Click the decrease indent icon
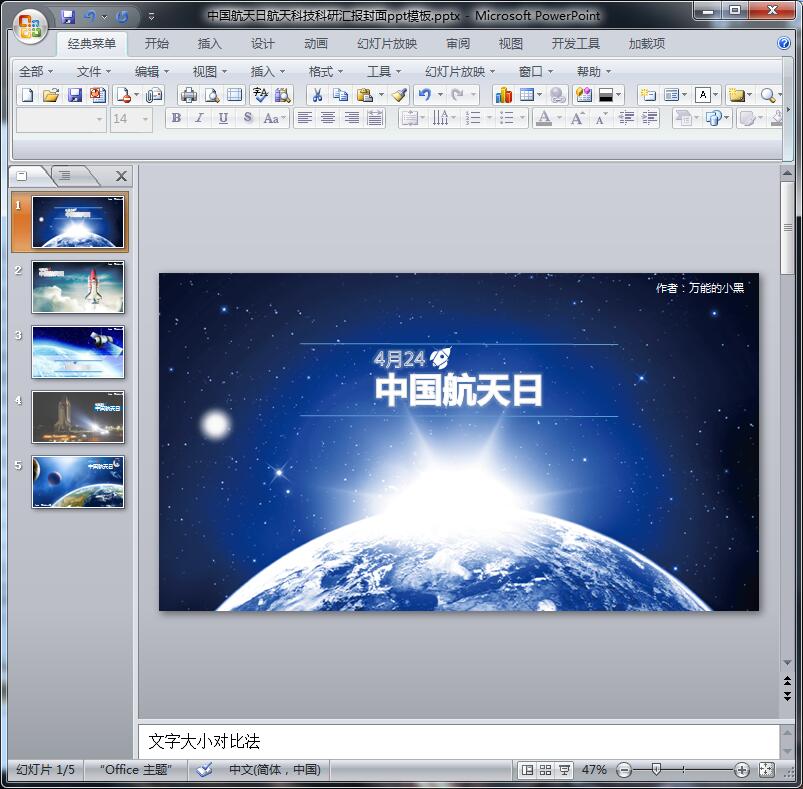The image size is (803, 789). pos(626,119)
